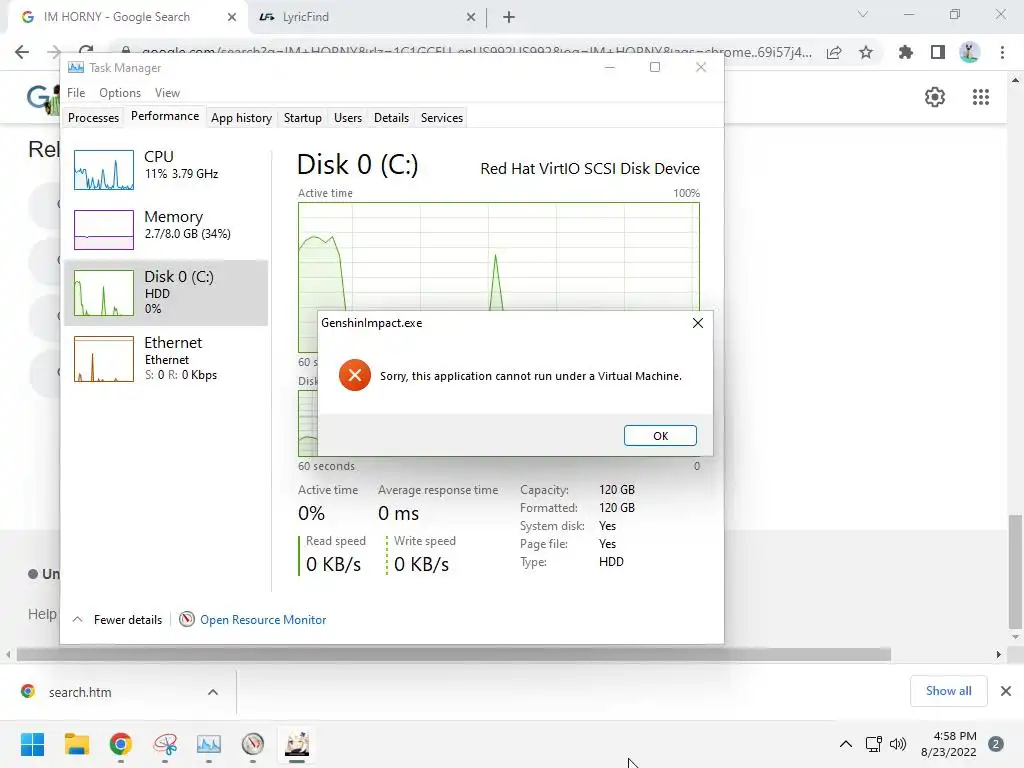Click the address bar URL
Viewport: 1024px width, 768px height.
(x=477, y=52)
